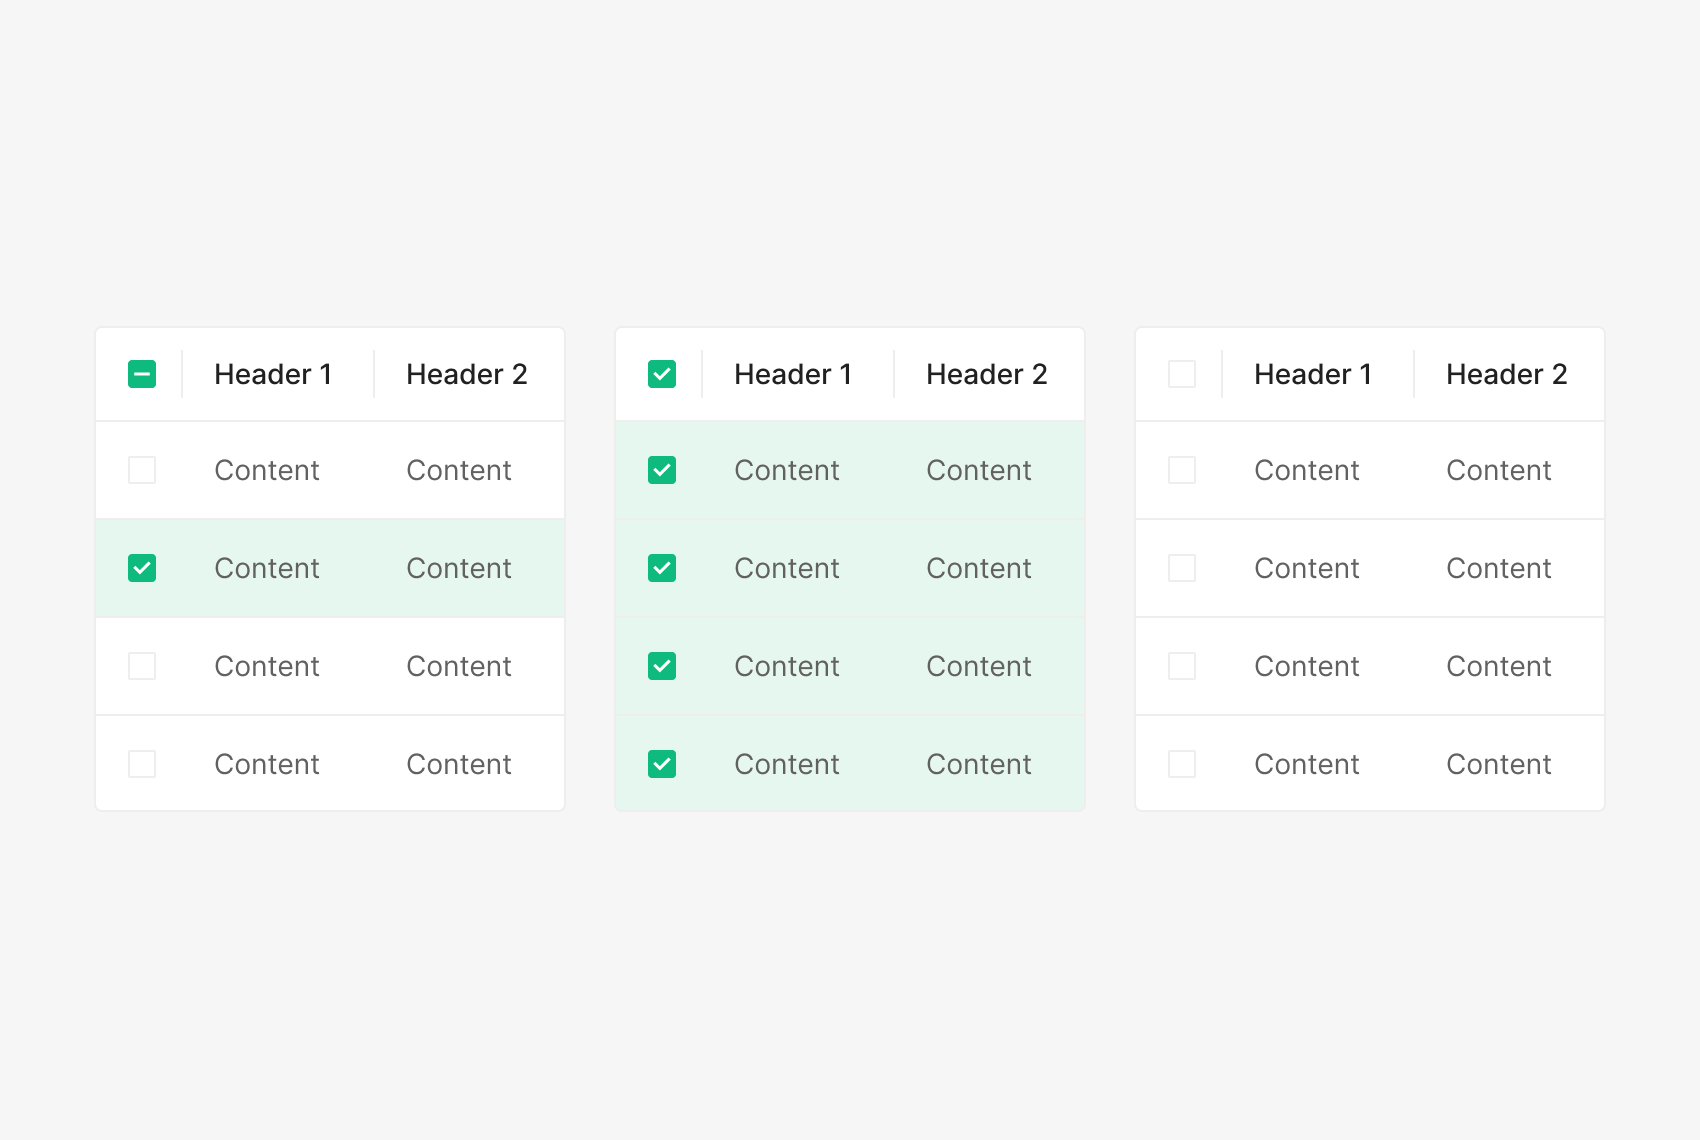Check the last row checkbox in left table
Screen dimensions: 1700x1140
tap(142, 764)
